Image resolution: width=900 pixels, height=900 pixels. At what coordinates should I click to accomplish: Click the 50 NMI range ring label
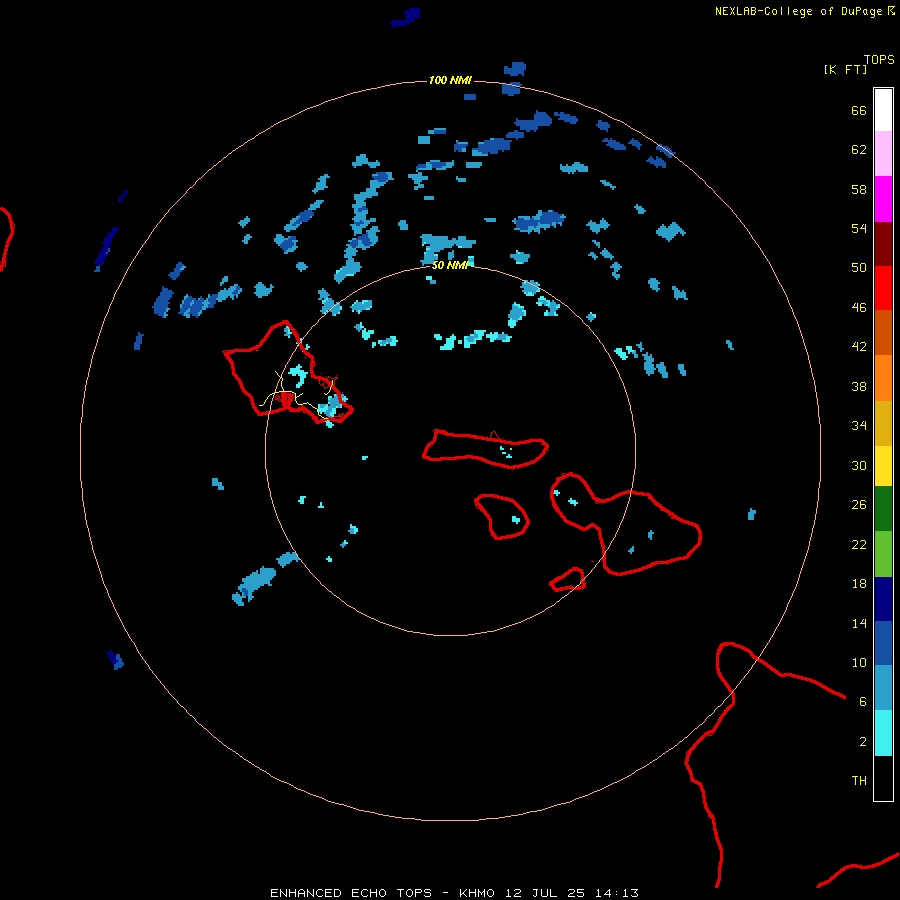tap(450, 265)
